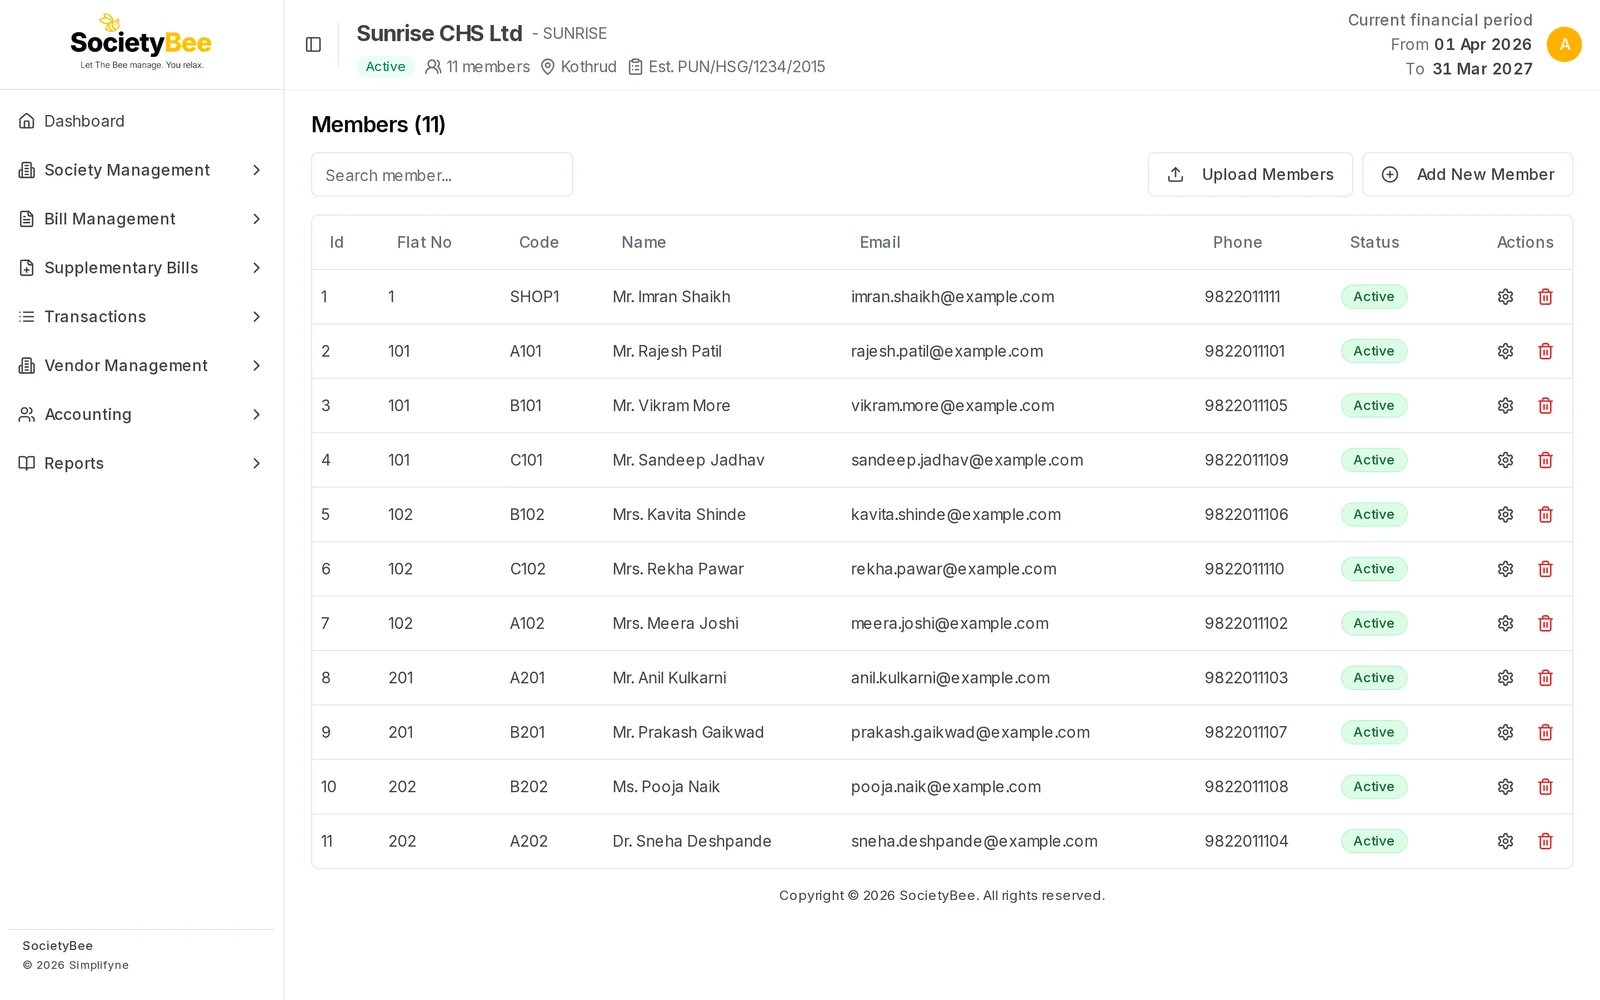Delete member Mrs. Kavita Shinde
The image size is (1600, 1000).
[x=1545, y=514]
